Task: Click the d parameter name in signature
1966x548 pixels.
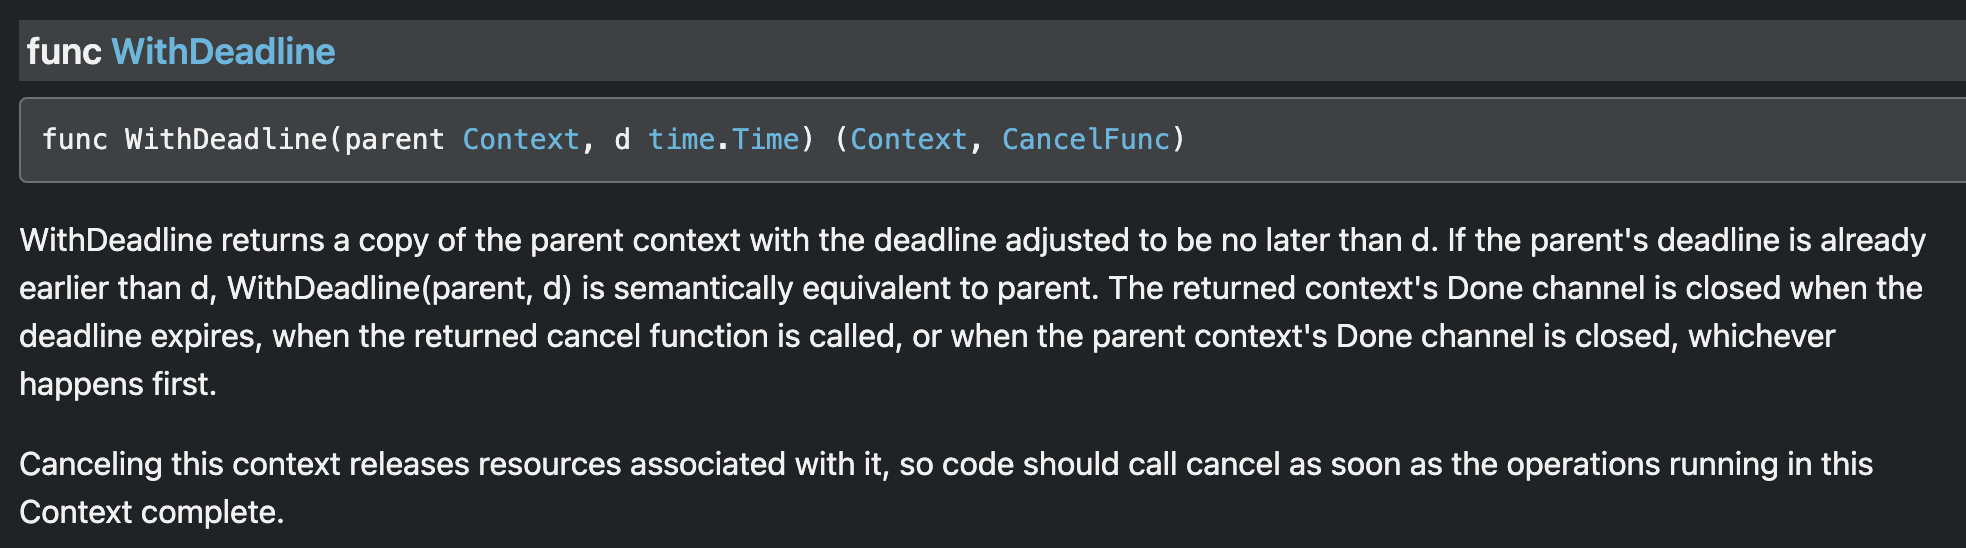Action: [622, 139]
